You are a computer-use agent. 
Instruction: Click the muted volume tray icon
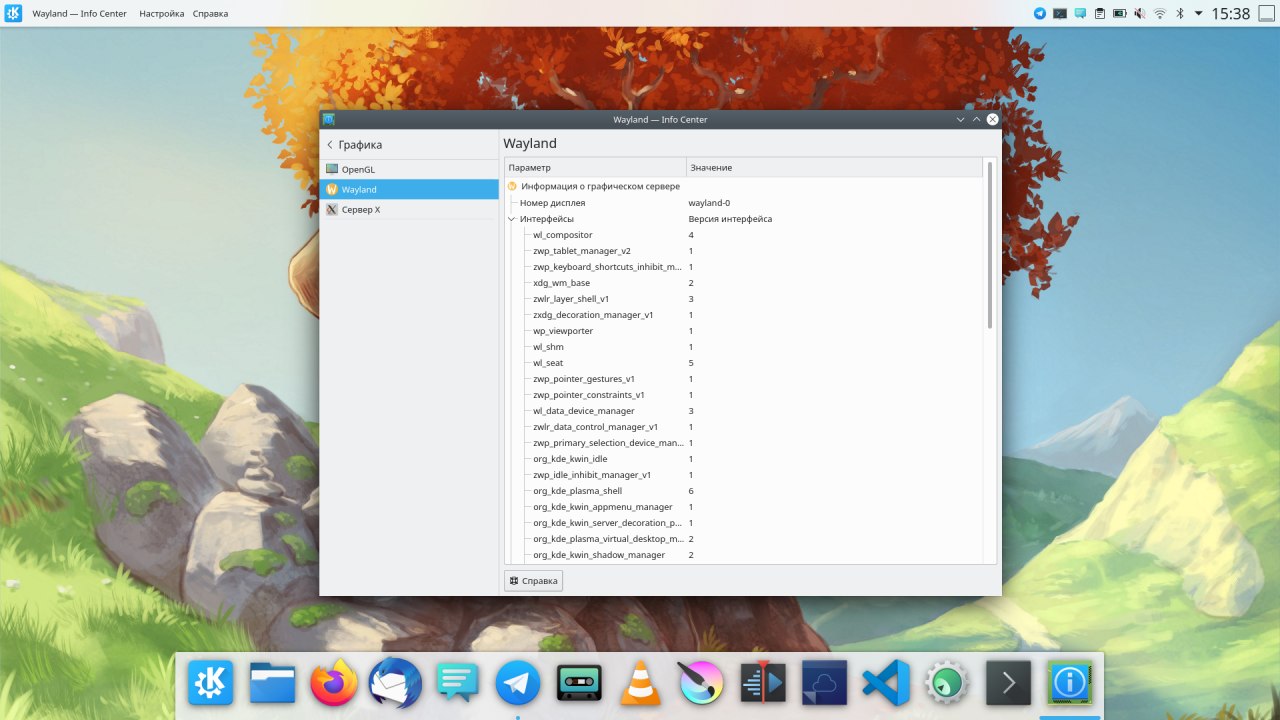(1140, 13)
